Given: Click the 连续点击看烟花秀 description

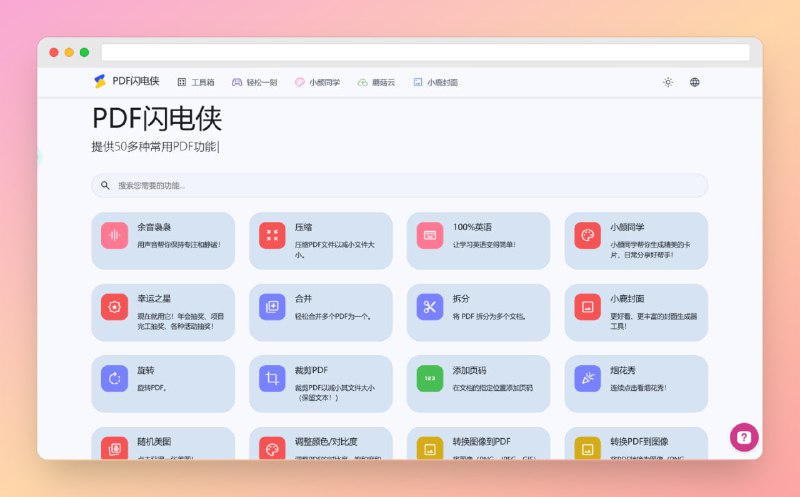Looking at the screenshot, I should tap(638, 388).
